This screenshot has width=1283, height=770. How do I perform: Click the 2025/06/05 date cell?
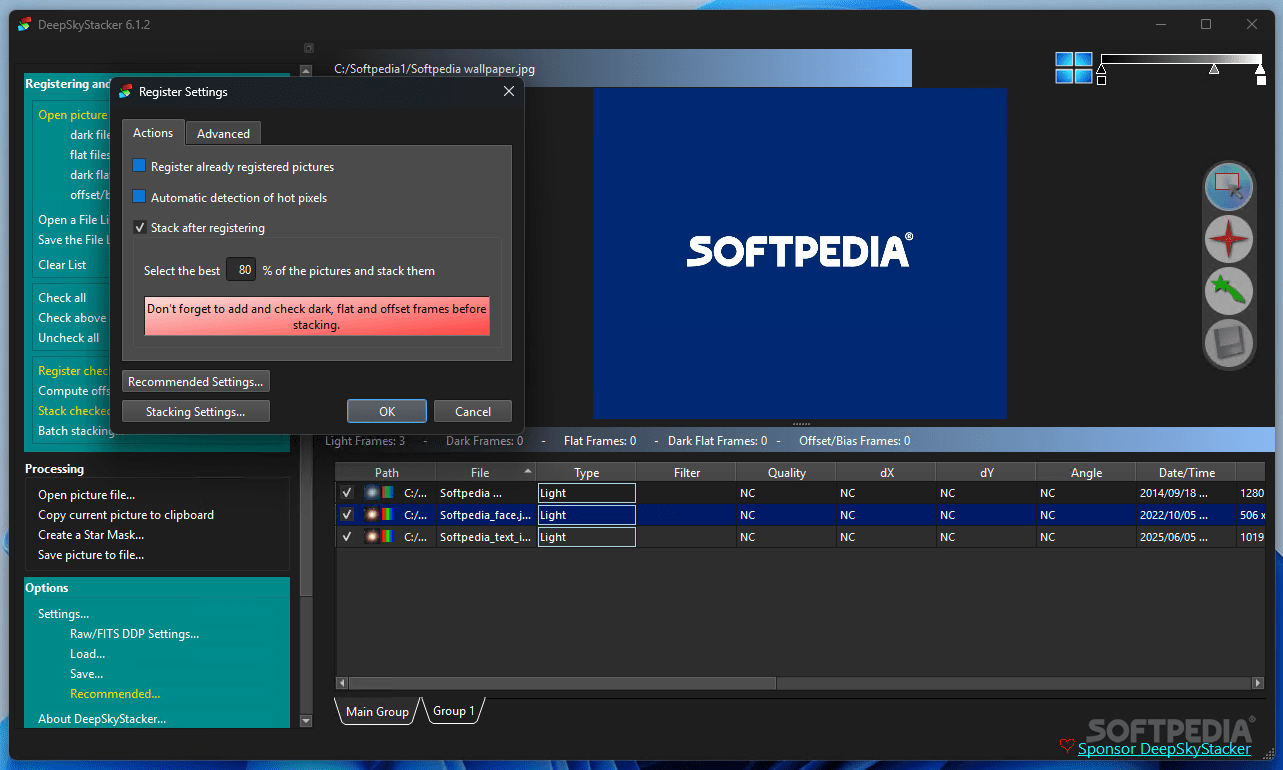click(x=1186, y=537)
